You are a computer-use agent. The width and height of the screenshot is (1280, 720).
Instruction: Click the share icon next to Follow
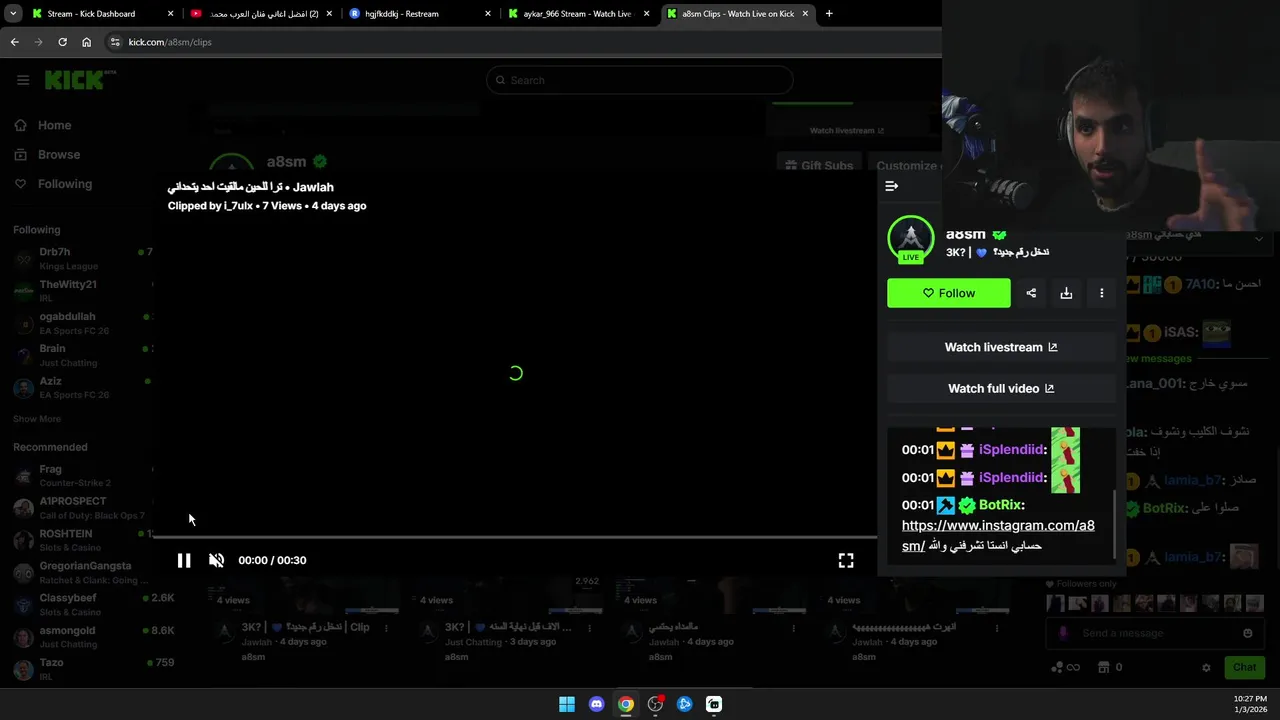(1031, 293)
